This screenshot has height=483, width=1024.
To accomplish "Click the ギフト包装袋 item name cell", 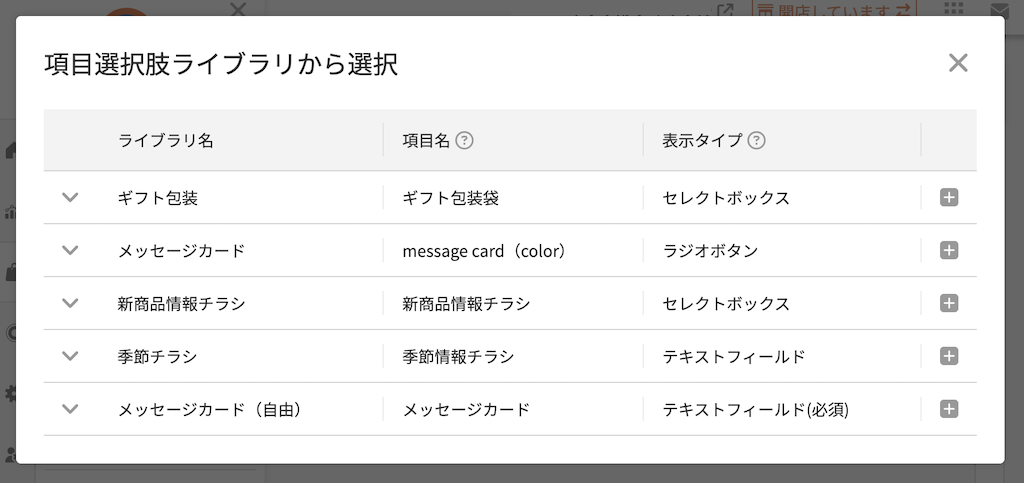I will pyautogui.click(x=451, y=198).
